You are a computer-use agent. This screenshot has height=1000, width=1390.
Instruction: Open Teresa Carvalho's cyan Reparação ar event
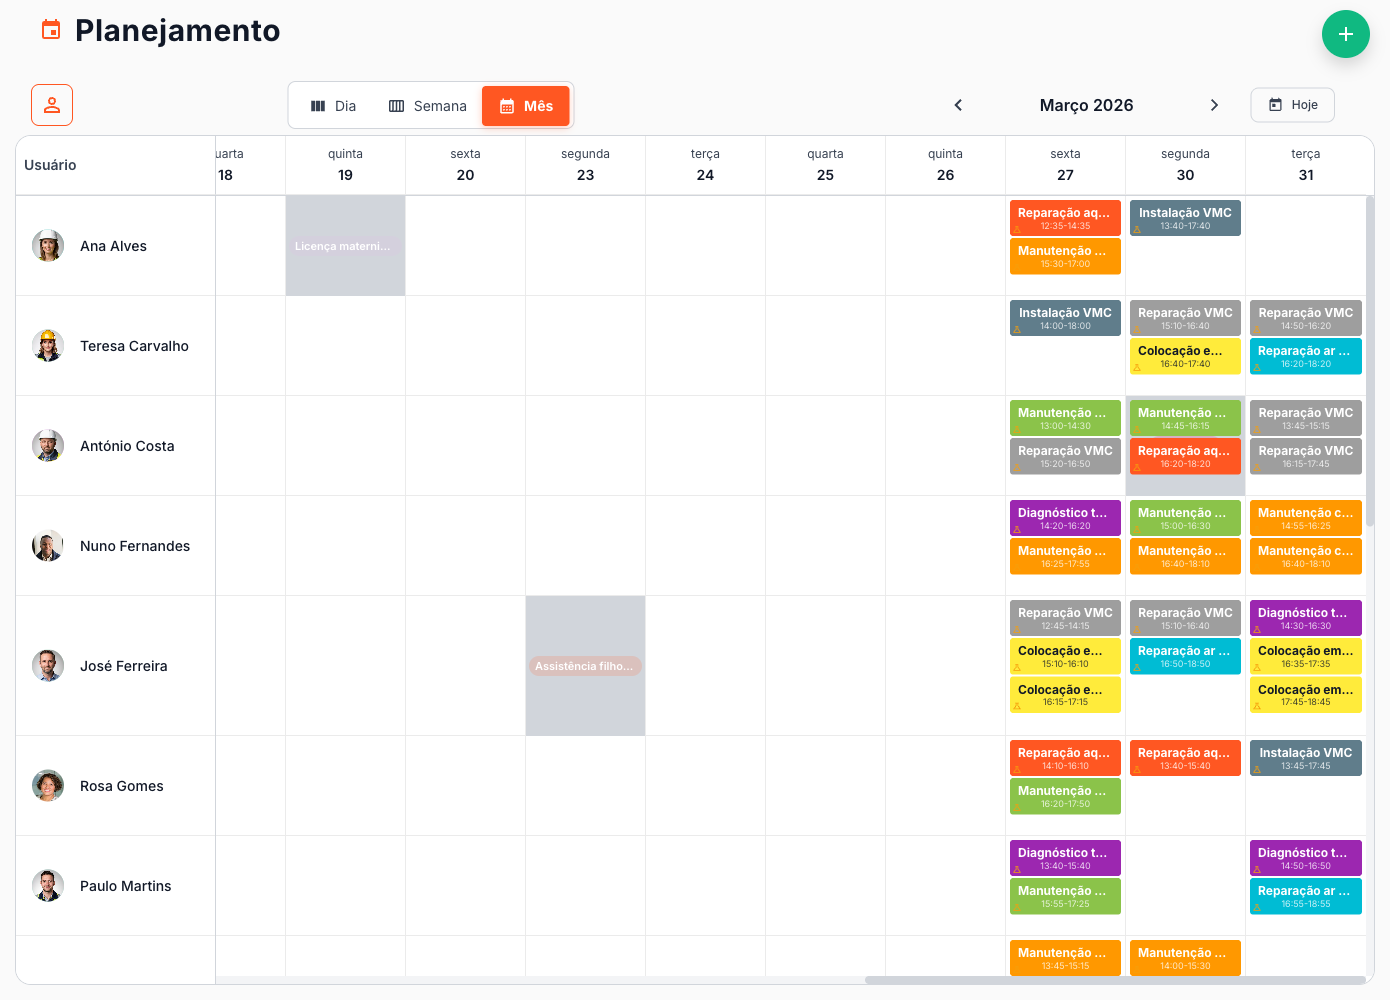[1305, 356]
